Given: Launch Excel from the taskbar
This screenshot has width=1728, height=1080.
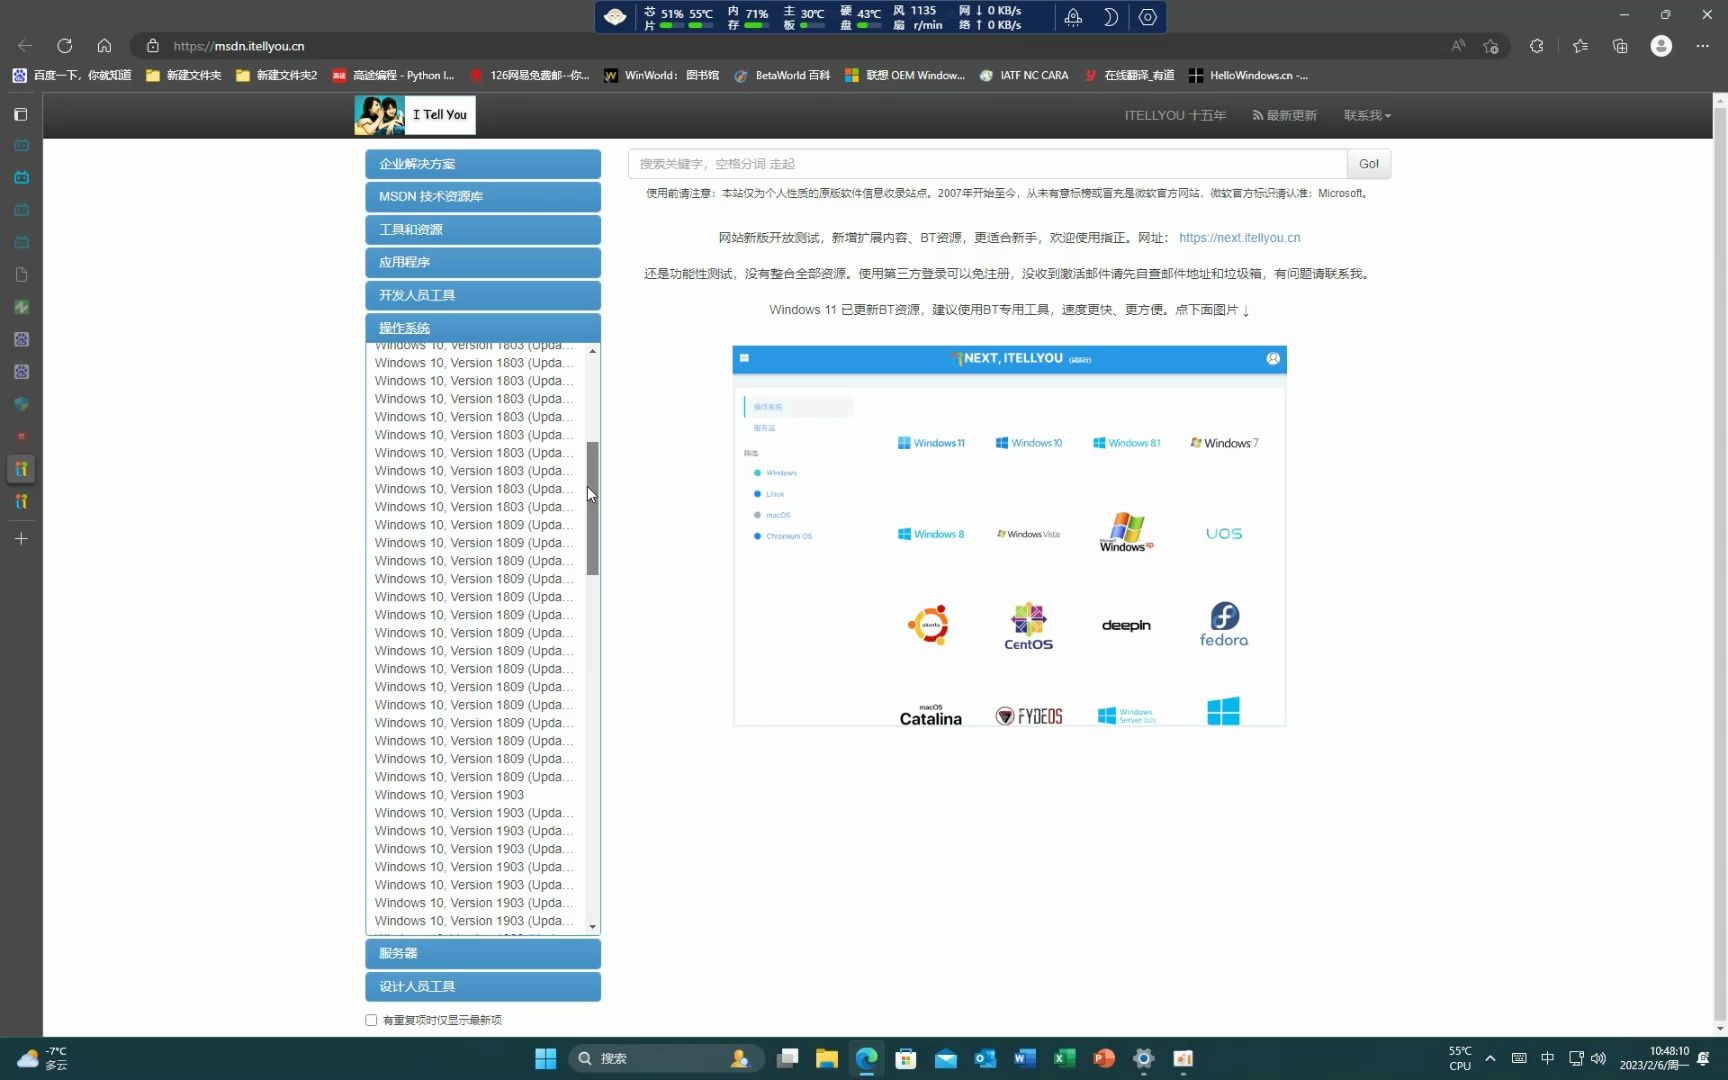Looking at the screenshot, I should [1064, 1058].
